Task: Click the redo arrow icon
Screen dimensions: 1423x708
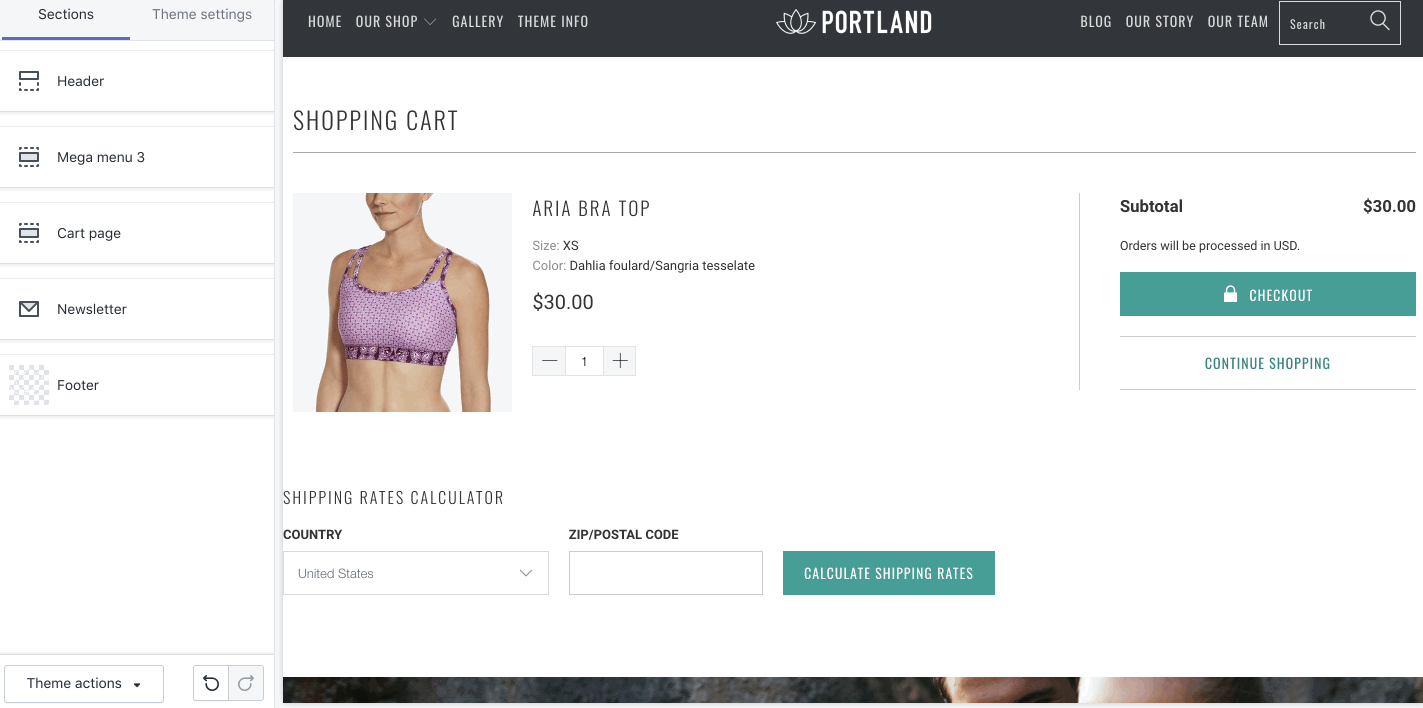Action: pos(246,684)
